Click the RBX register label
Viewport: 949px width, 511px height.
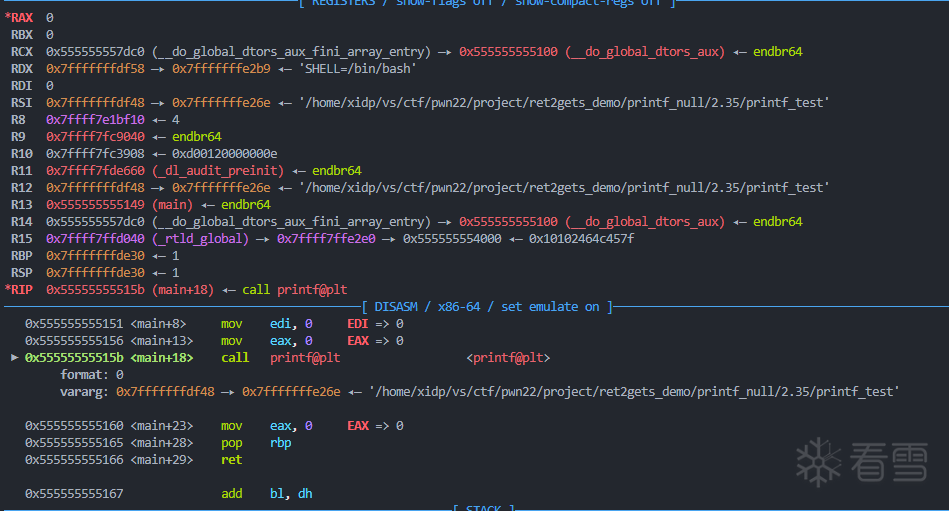pos(22,35)
